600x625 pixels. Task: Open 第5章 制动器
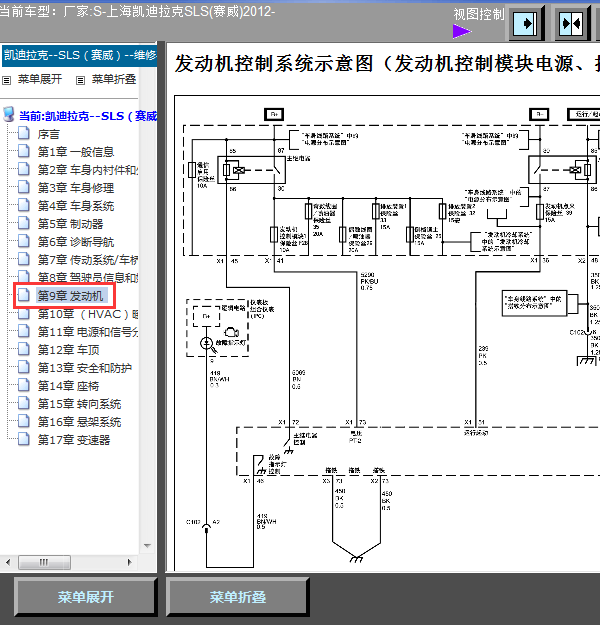(70, 224)
